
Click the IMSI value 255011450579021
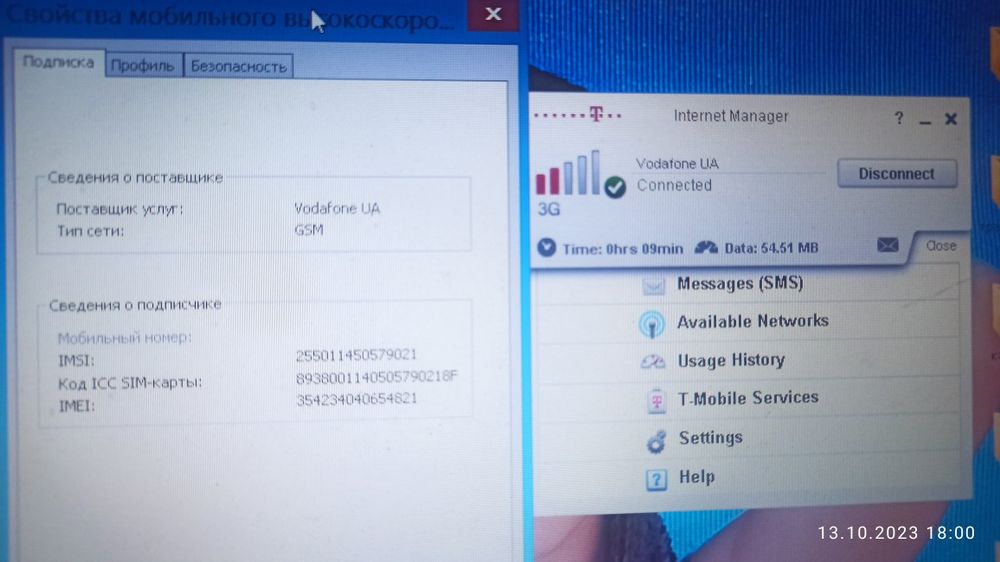[x=356, y=355]
